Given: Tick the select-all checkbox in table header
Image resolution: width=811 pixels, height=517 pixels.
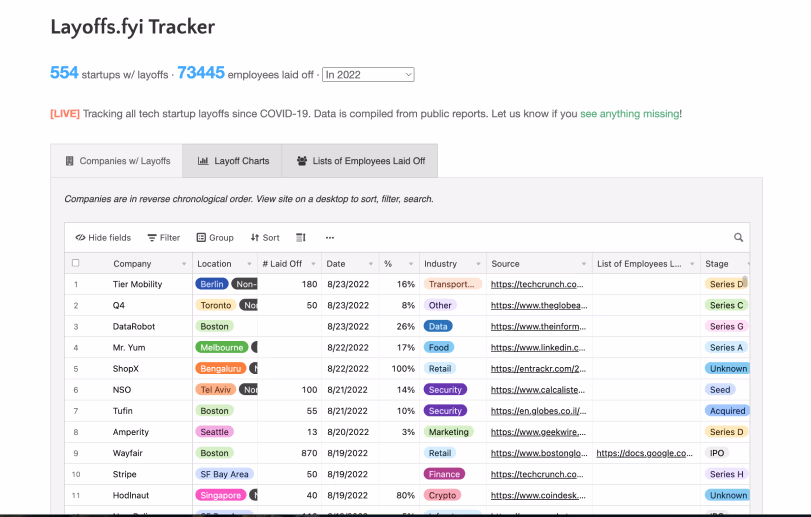Looking at the screenshot, I should 76,263.
